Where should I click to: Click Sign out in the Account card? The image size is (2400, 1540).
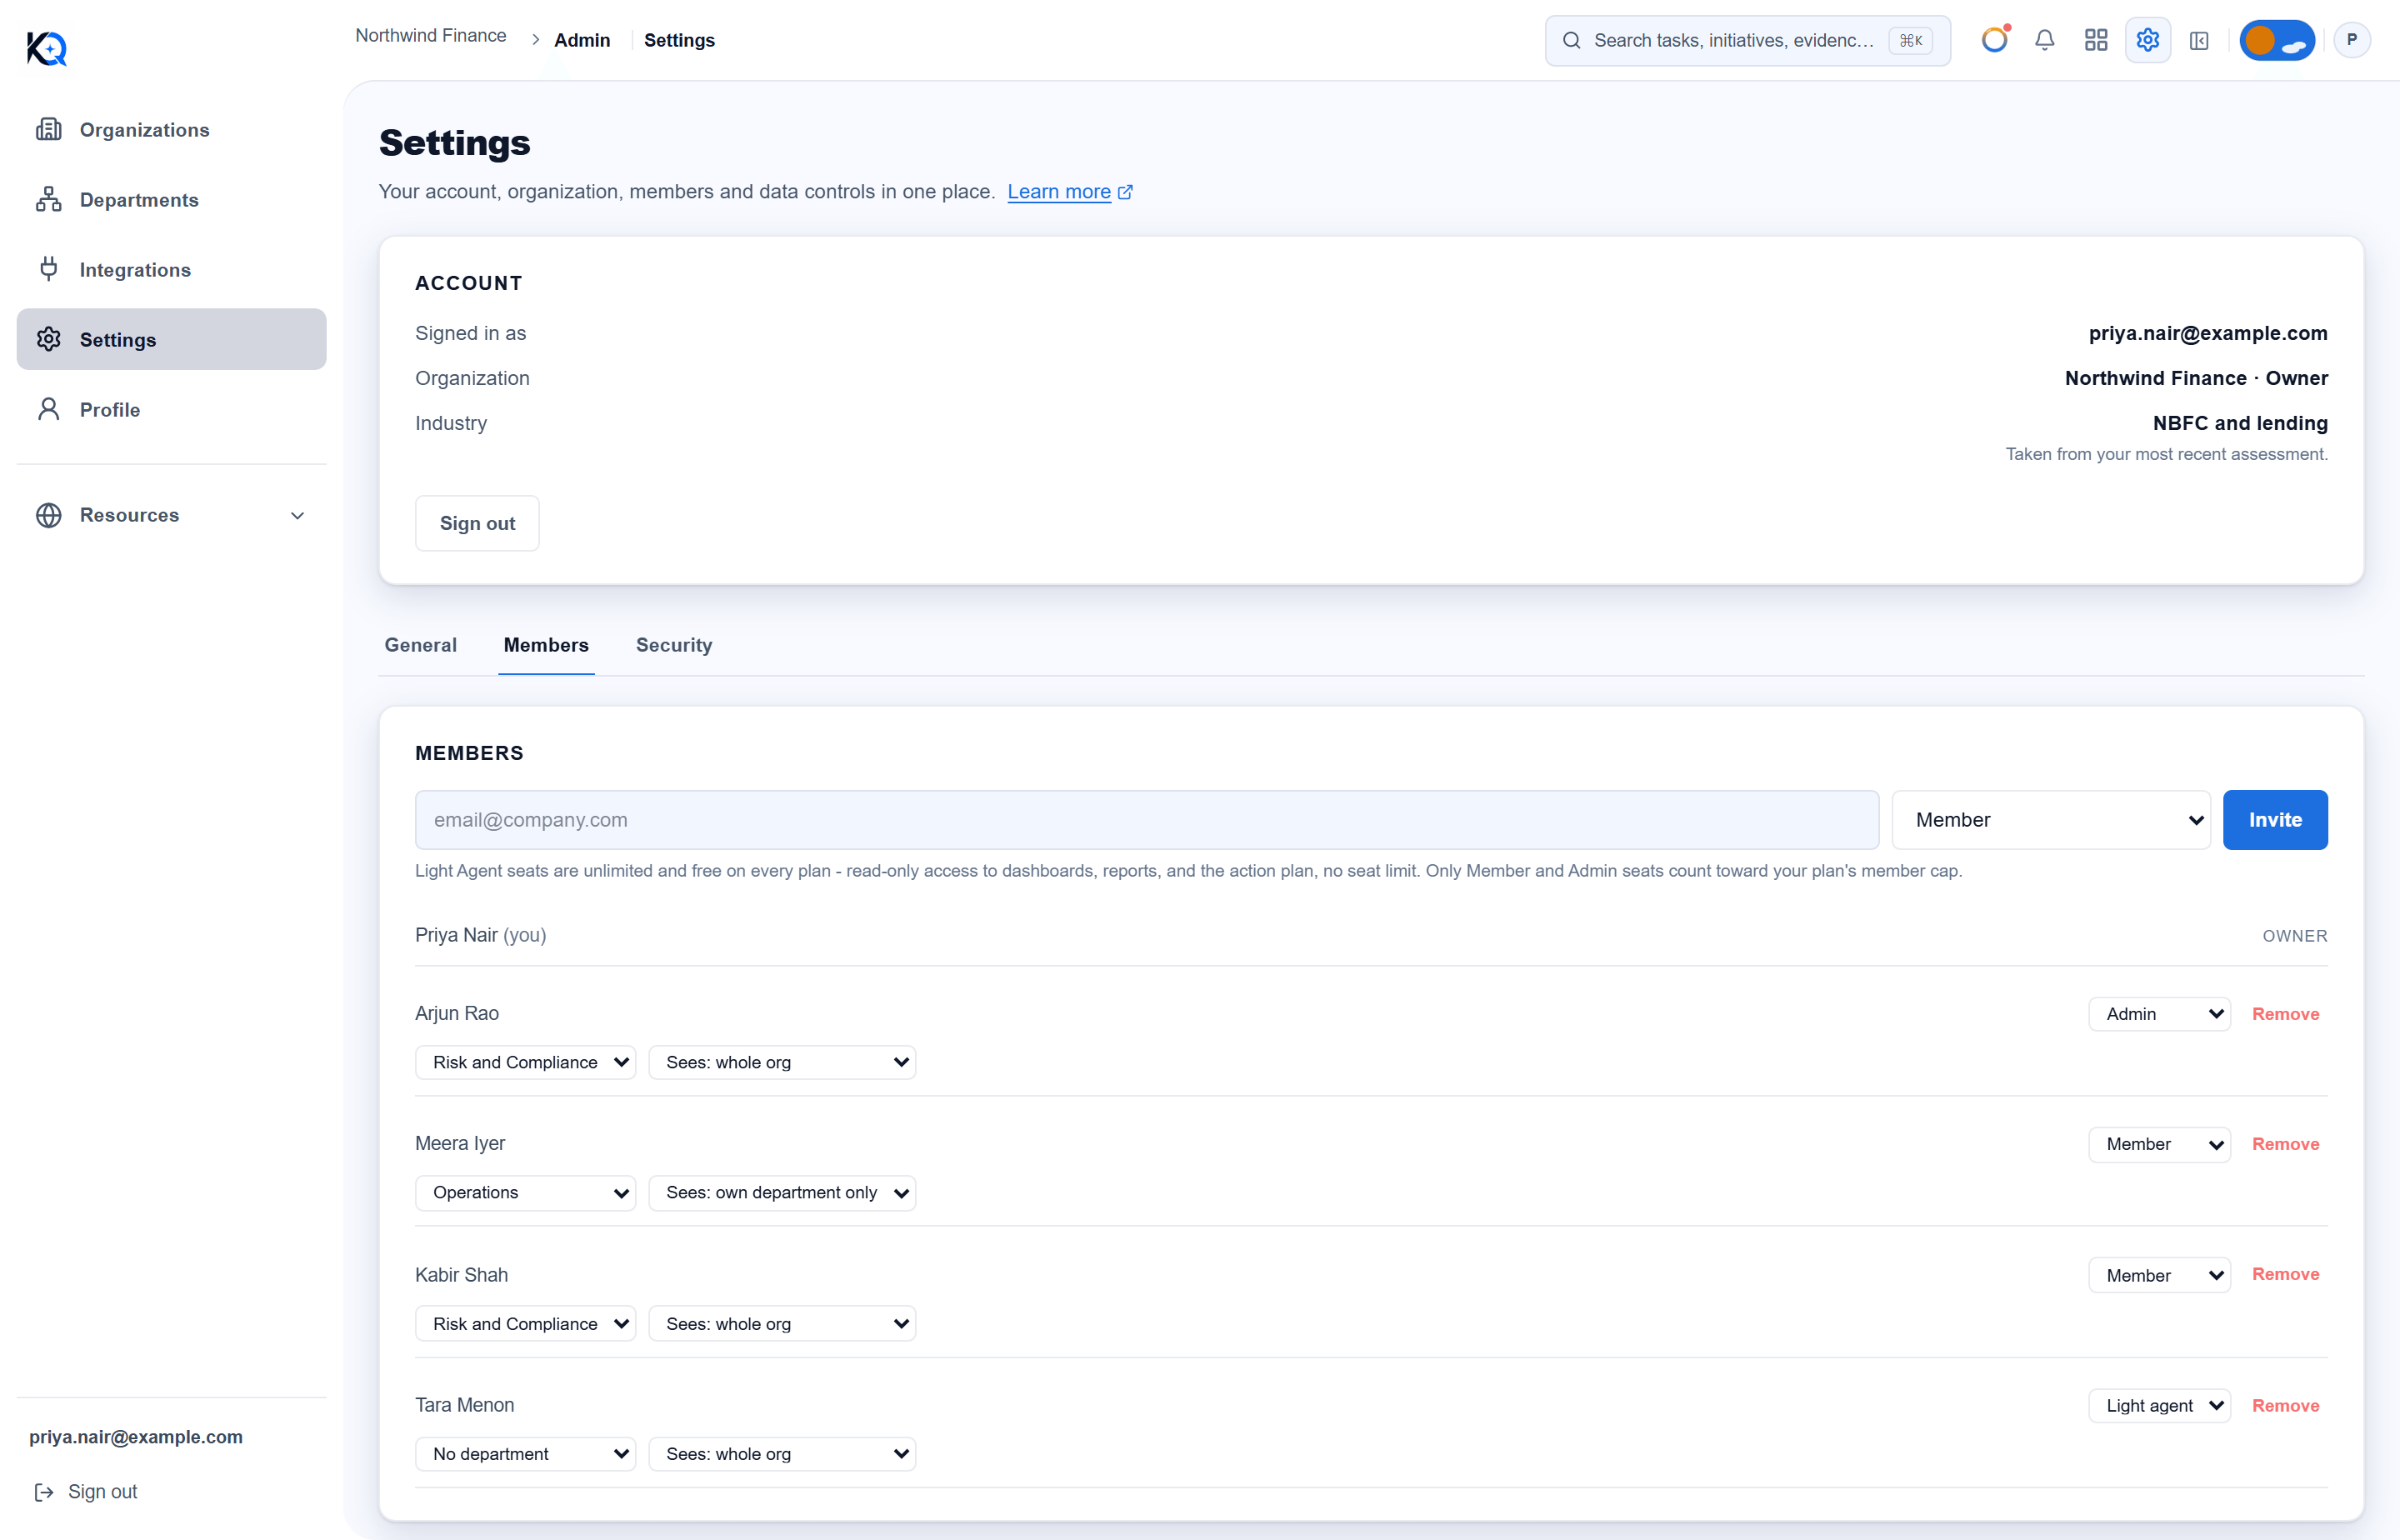477,523
